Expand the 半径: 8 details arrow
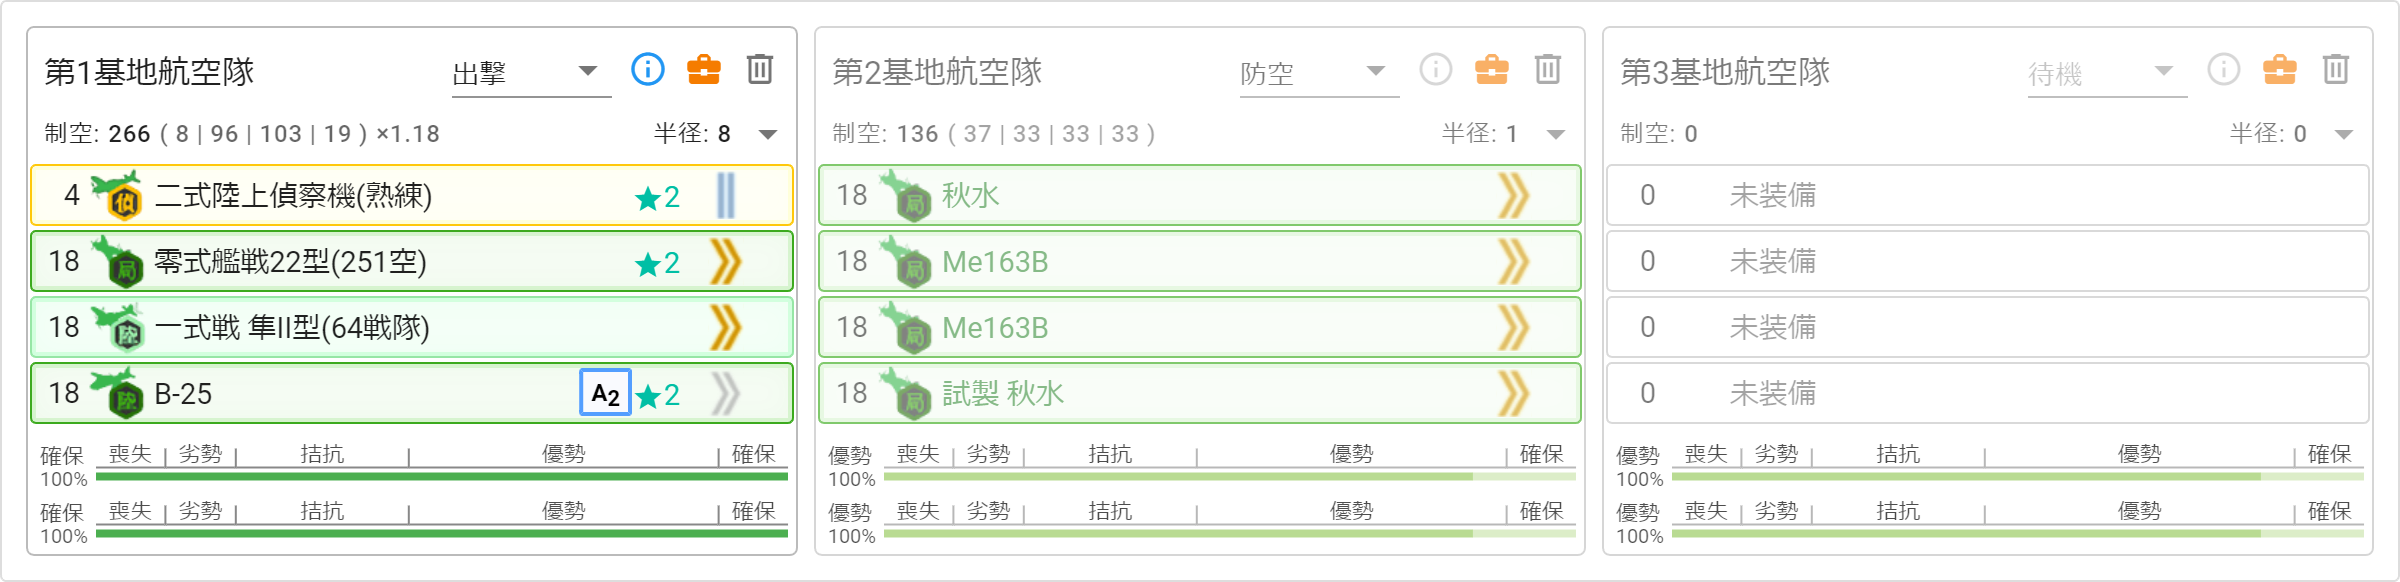 click(768, 134)
